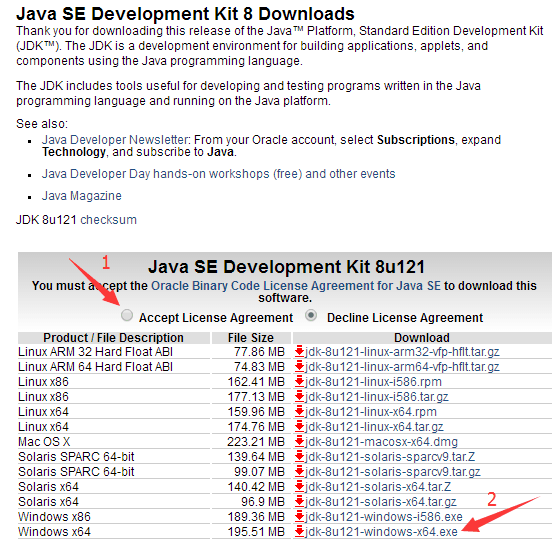Image resolution: width=559 pixels, height=549 pixels.
Task: Select the Accept License Agreement radio button
Action: (127, 315)
